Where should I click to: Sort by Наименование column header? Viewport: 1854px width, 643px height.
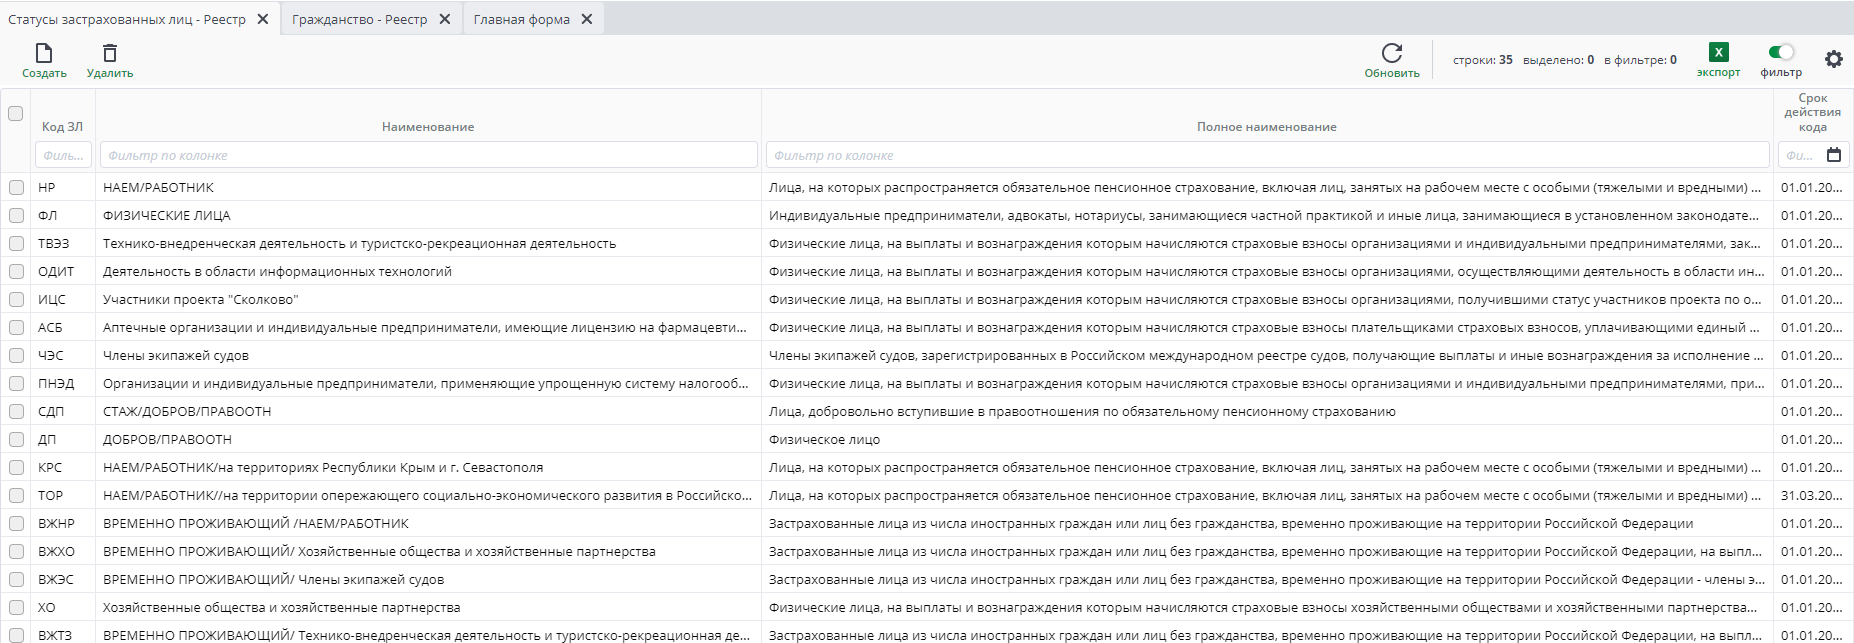[x=428, y=127]
